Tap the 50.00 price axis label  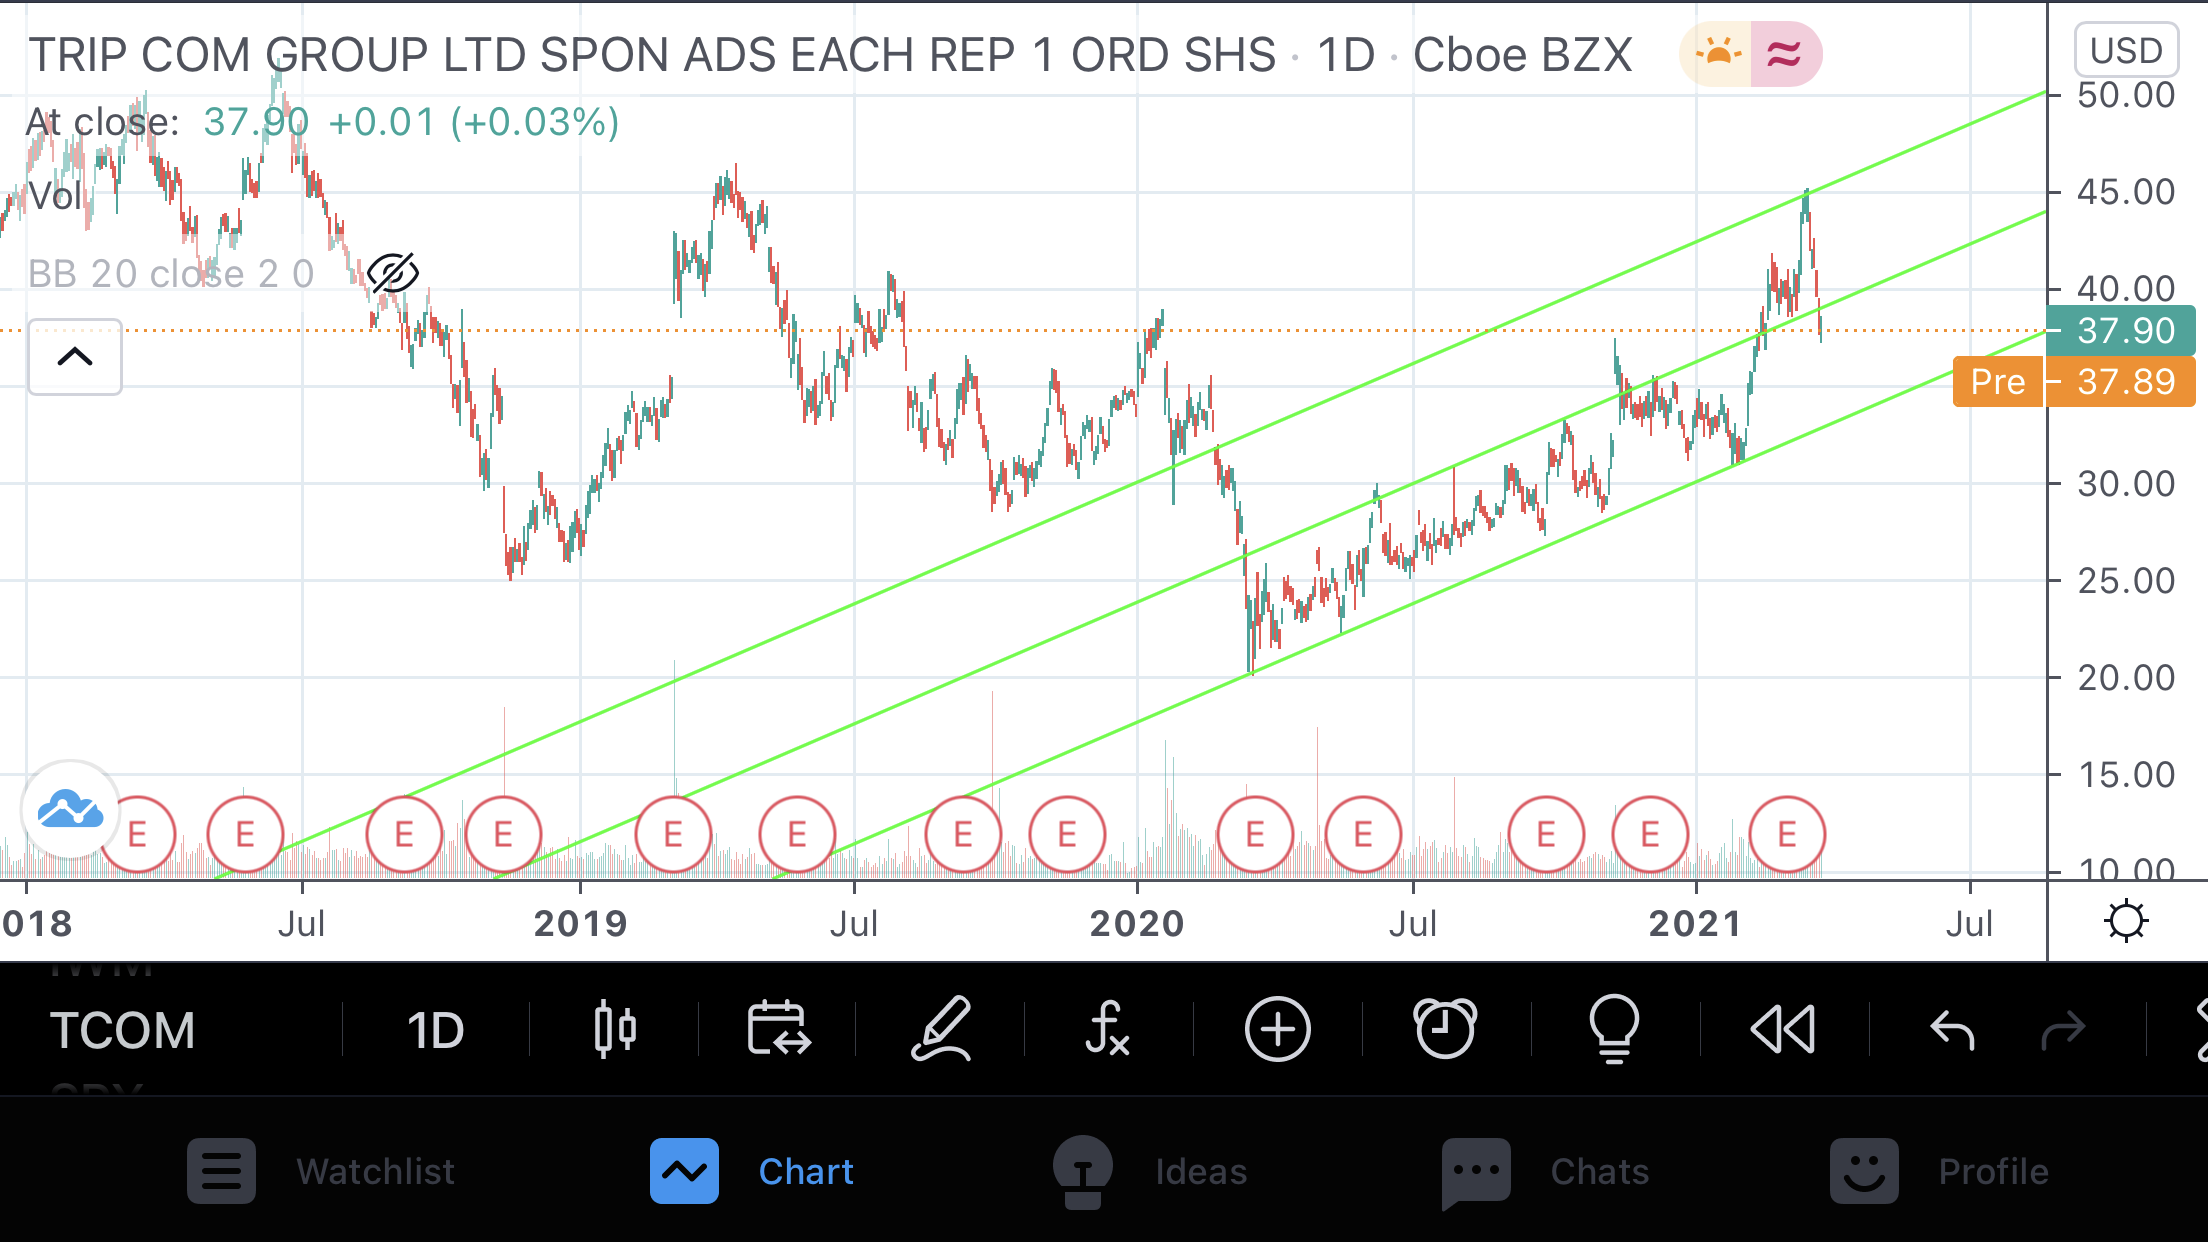(2126, 95)
